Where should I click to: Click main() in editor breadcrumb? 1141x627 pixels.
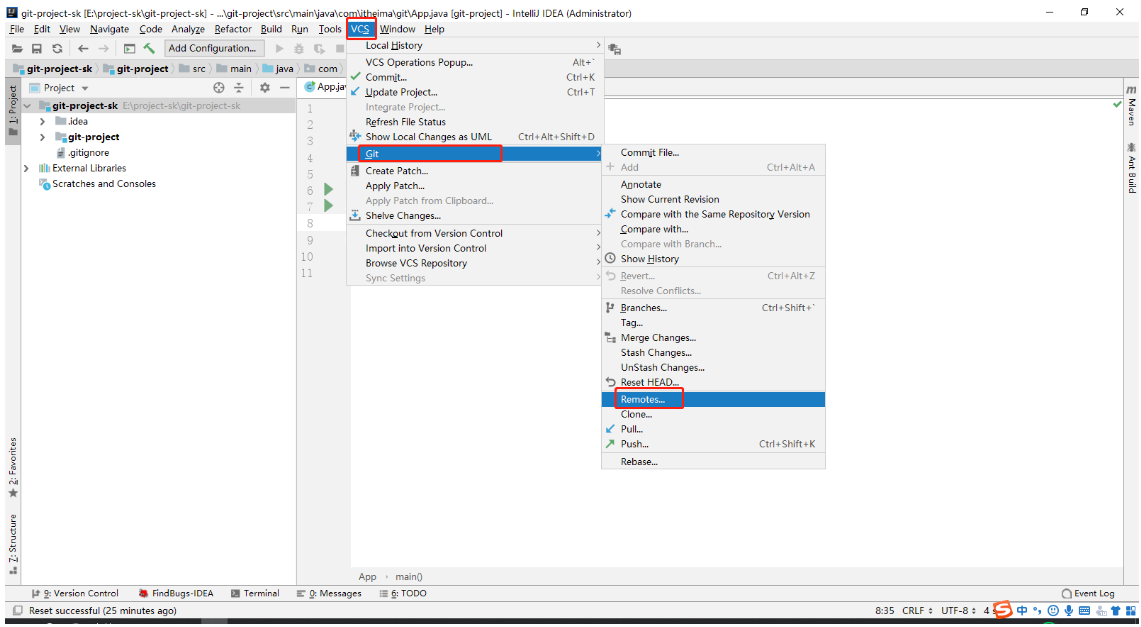[409, 577]
